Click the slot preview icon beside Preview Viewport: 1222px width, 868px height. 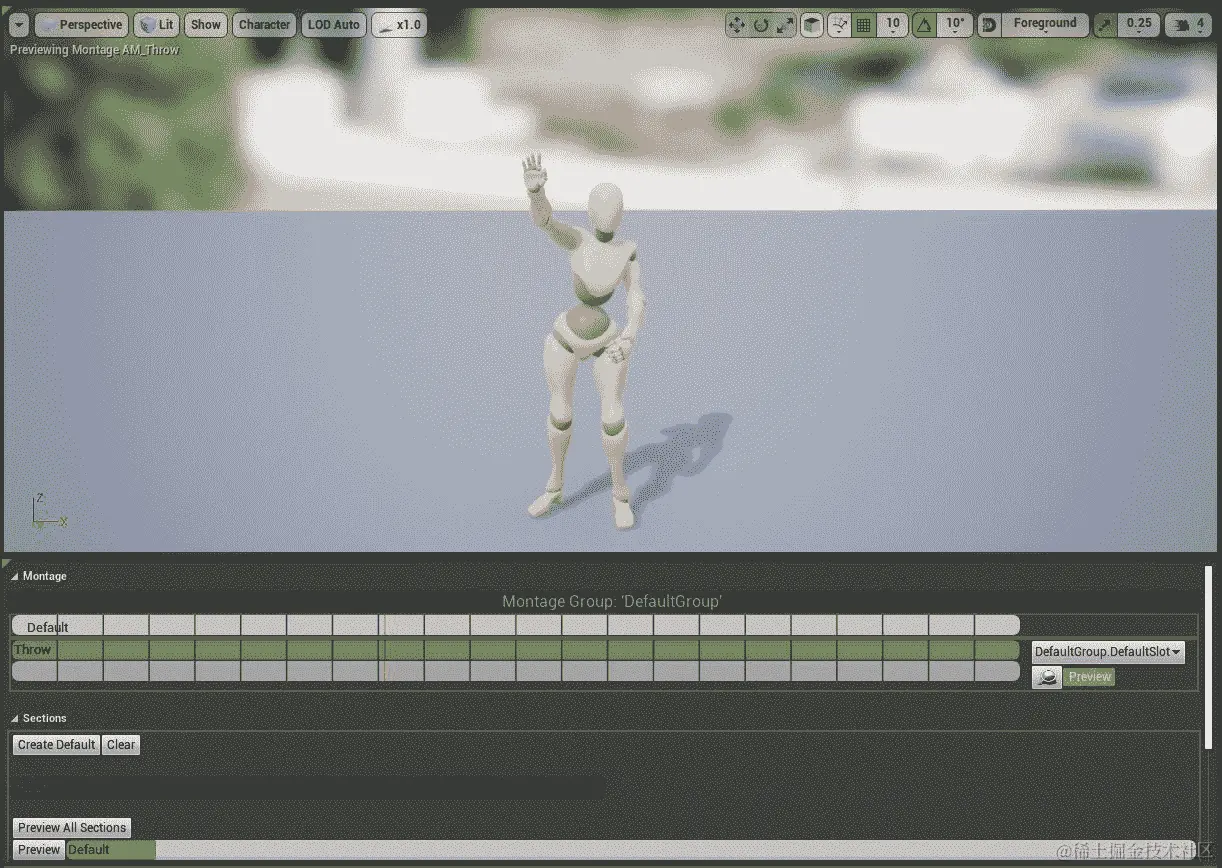click(1046, 677)
